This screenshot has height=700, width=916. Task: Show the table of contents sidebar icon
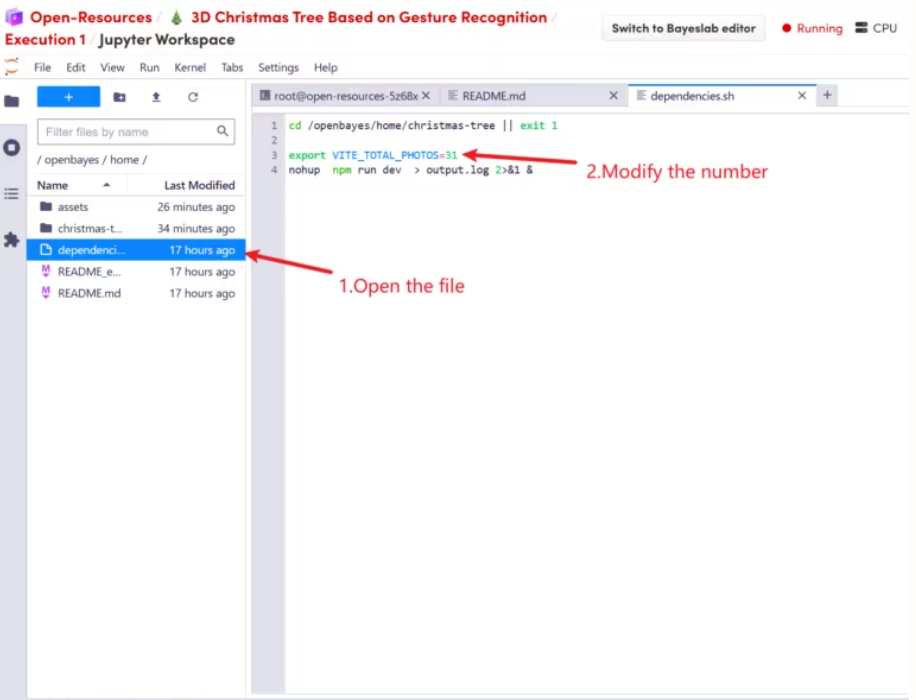[x=12, y=193]
